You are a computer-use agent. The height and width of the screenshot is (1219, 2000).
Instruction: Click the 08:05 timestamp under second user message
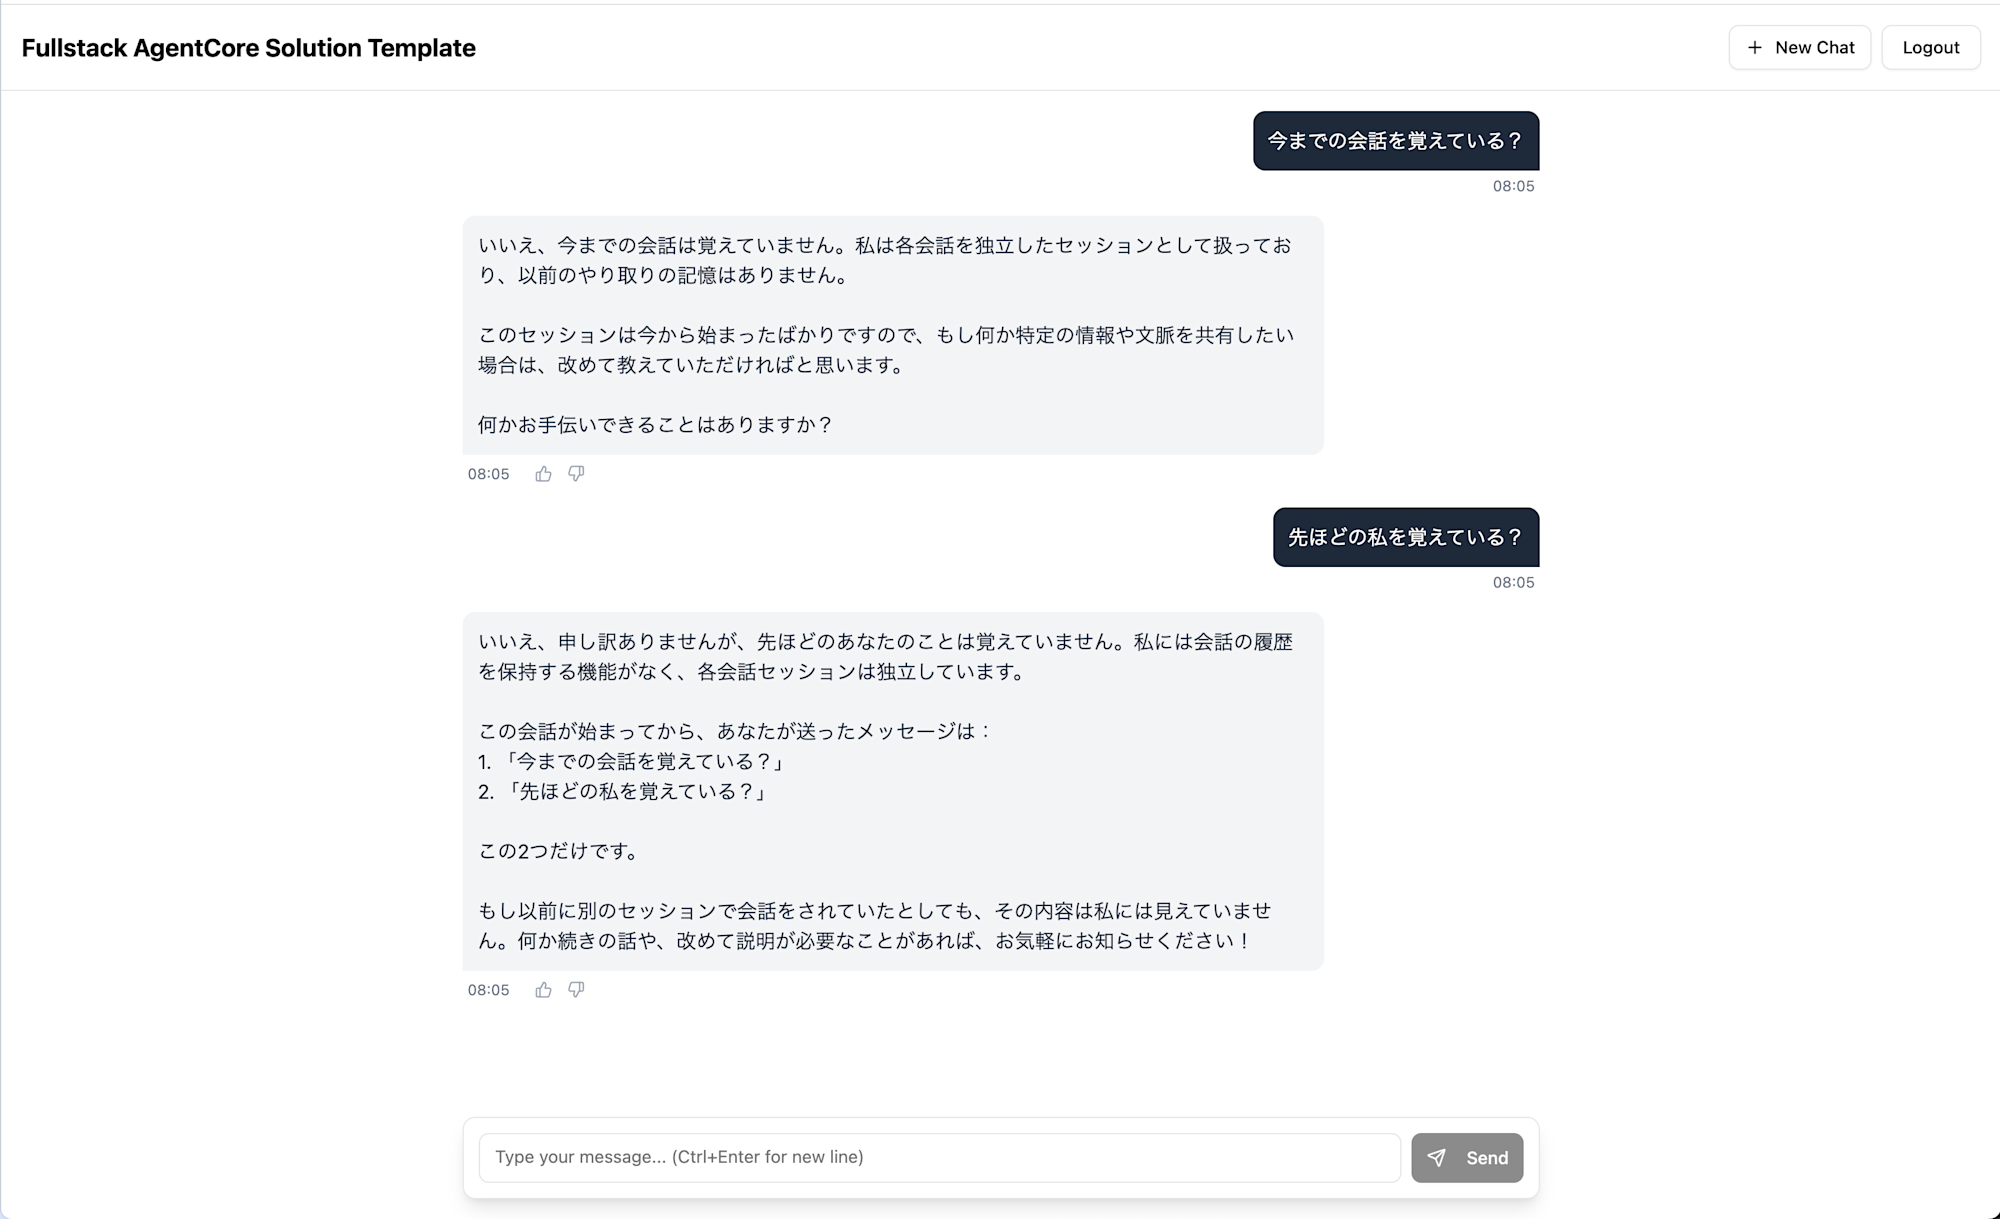coord(1513,582)
